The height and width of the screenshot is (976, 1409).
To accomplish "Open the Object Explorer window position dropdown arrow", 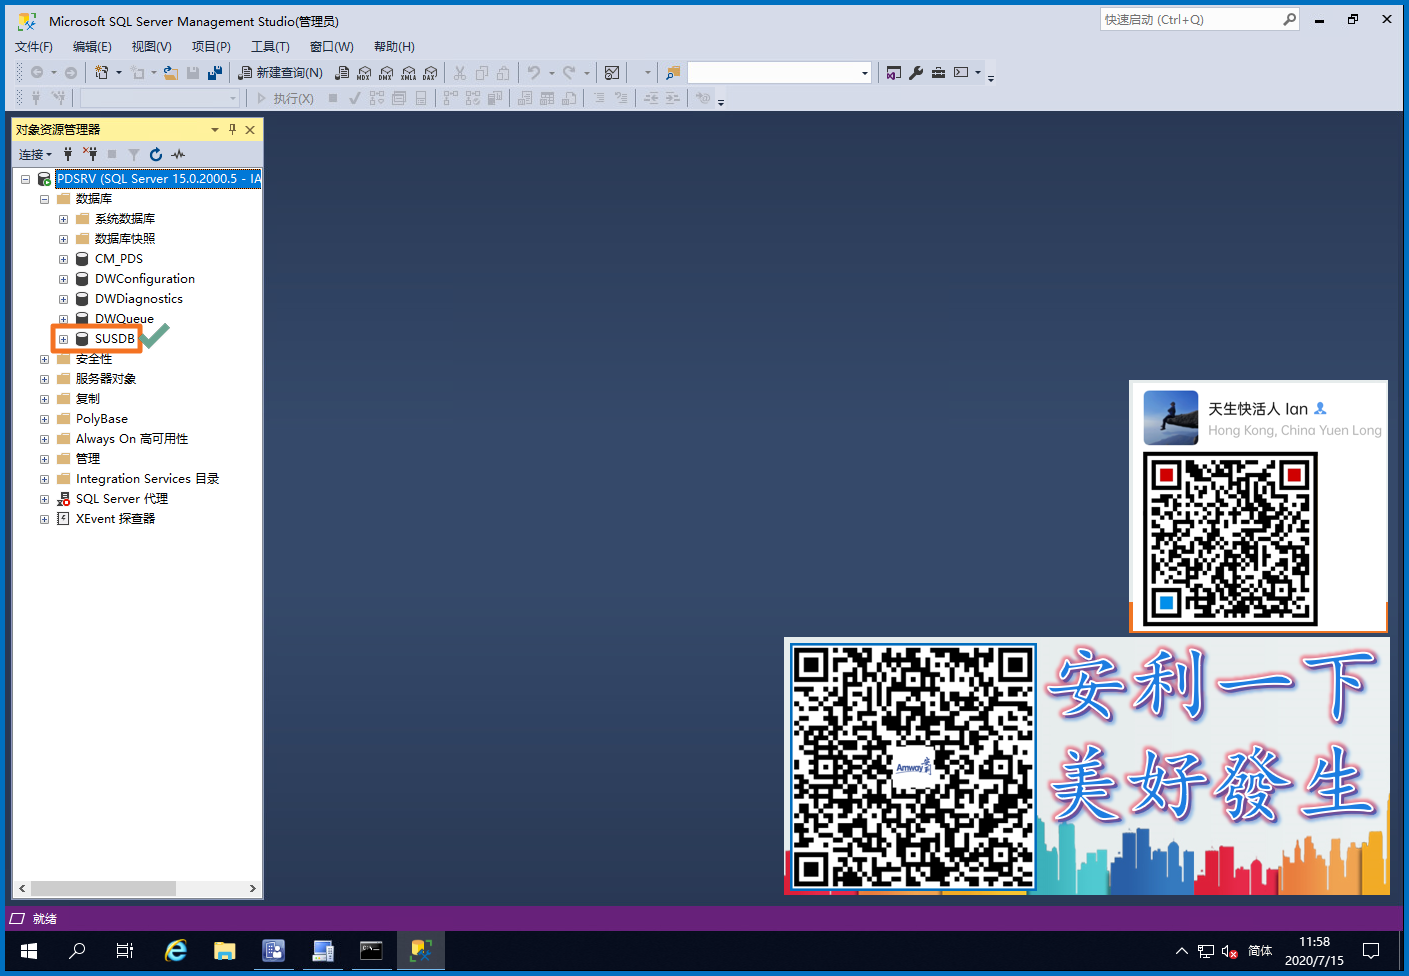I will (x=215, y=129).
